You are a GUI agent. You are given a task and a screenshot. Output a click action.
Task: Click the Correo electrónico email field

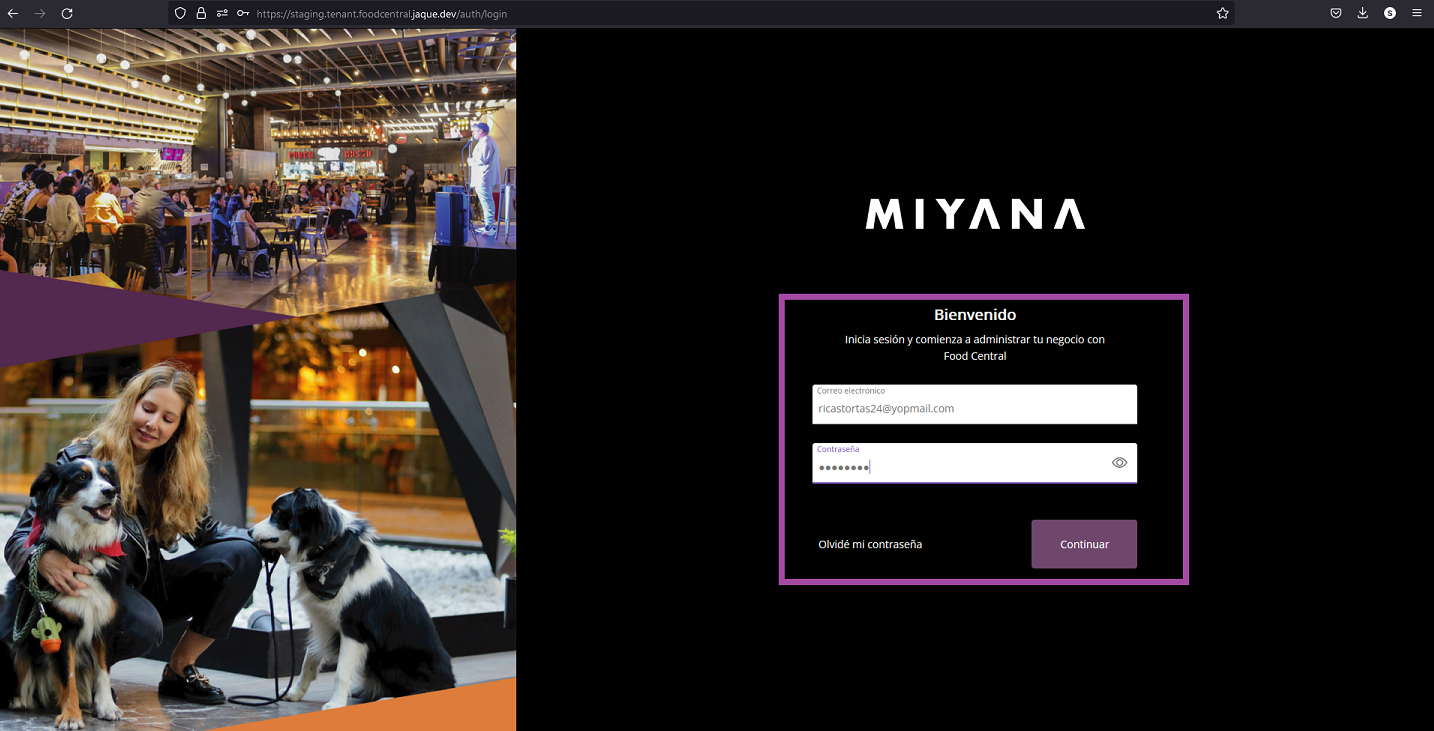[x=974, y=404]
